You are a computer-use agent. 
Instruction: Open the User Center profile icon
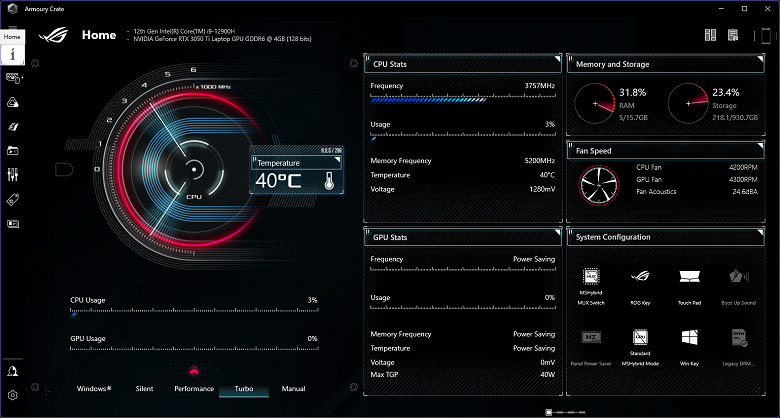pyautogui.click(x=13, y=371)
